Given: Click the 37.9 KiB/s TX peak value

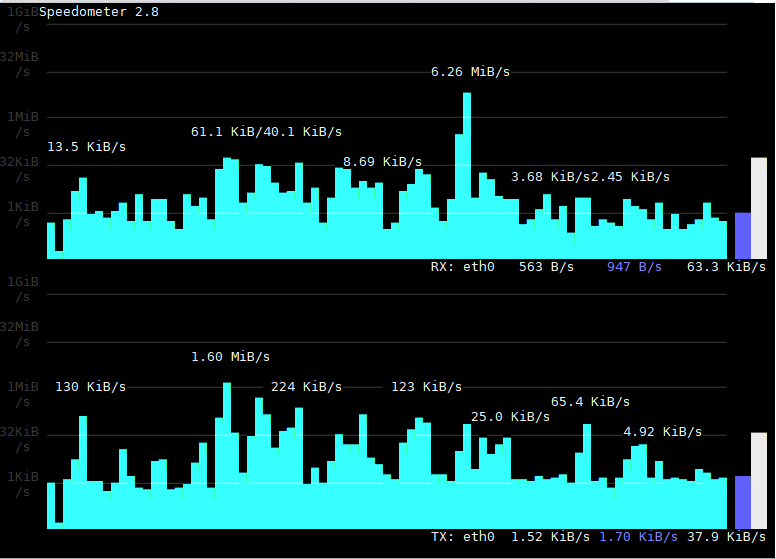Looking at the screenshot, I should [x=726, y=537].
